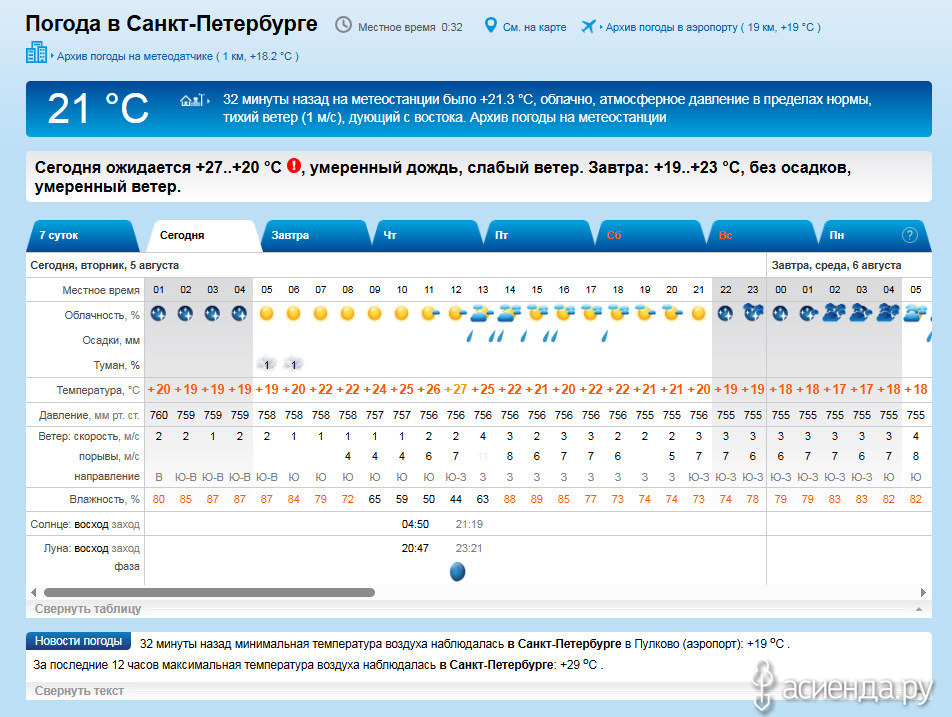Click the 'Сегодня, вторник, 5 августа' header
The height and width of the screenshot is (717, 952).
104,265
